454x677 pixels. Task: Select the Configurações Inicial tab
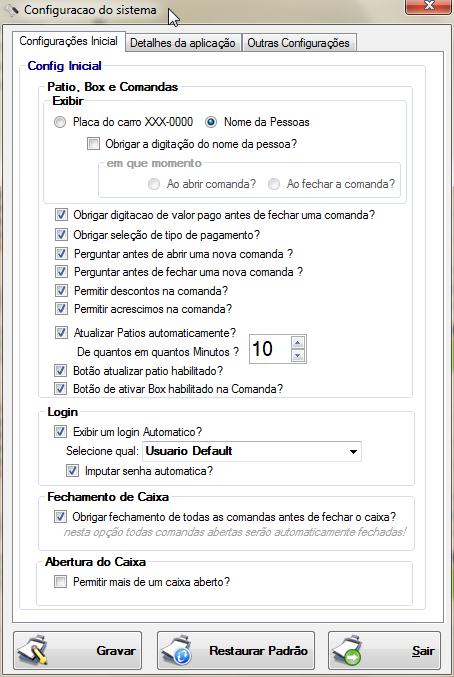(x=69, y=41)
